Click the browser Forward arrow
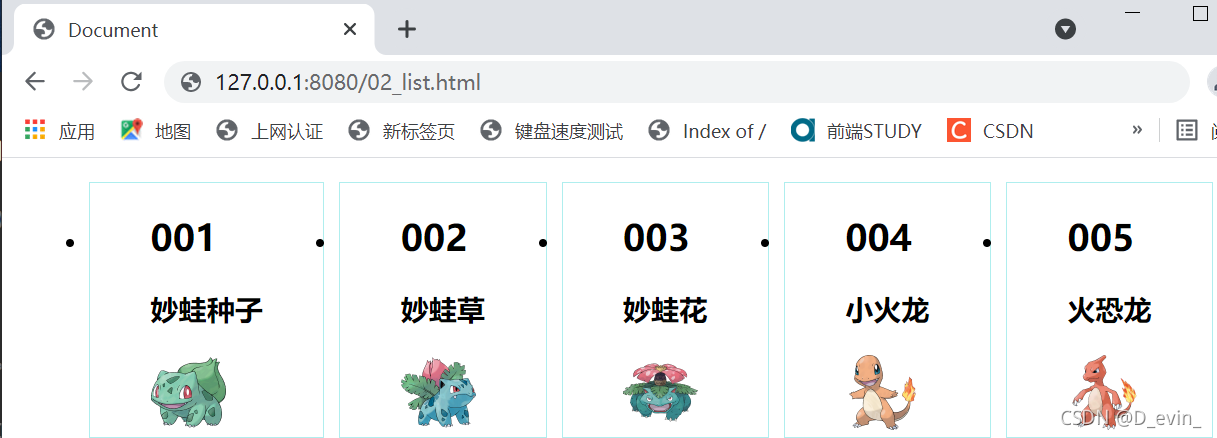Image resolution: width=1217 pixels, height=438 pixels. pos(83,82)
